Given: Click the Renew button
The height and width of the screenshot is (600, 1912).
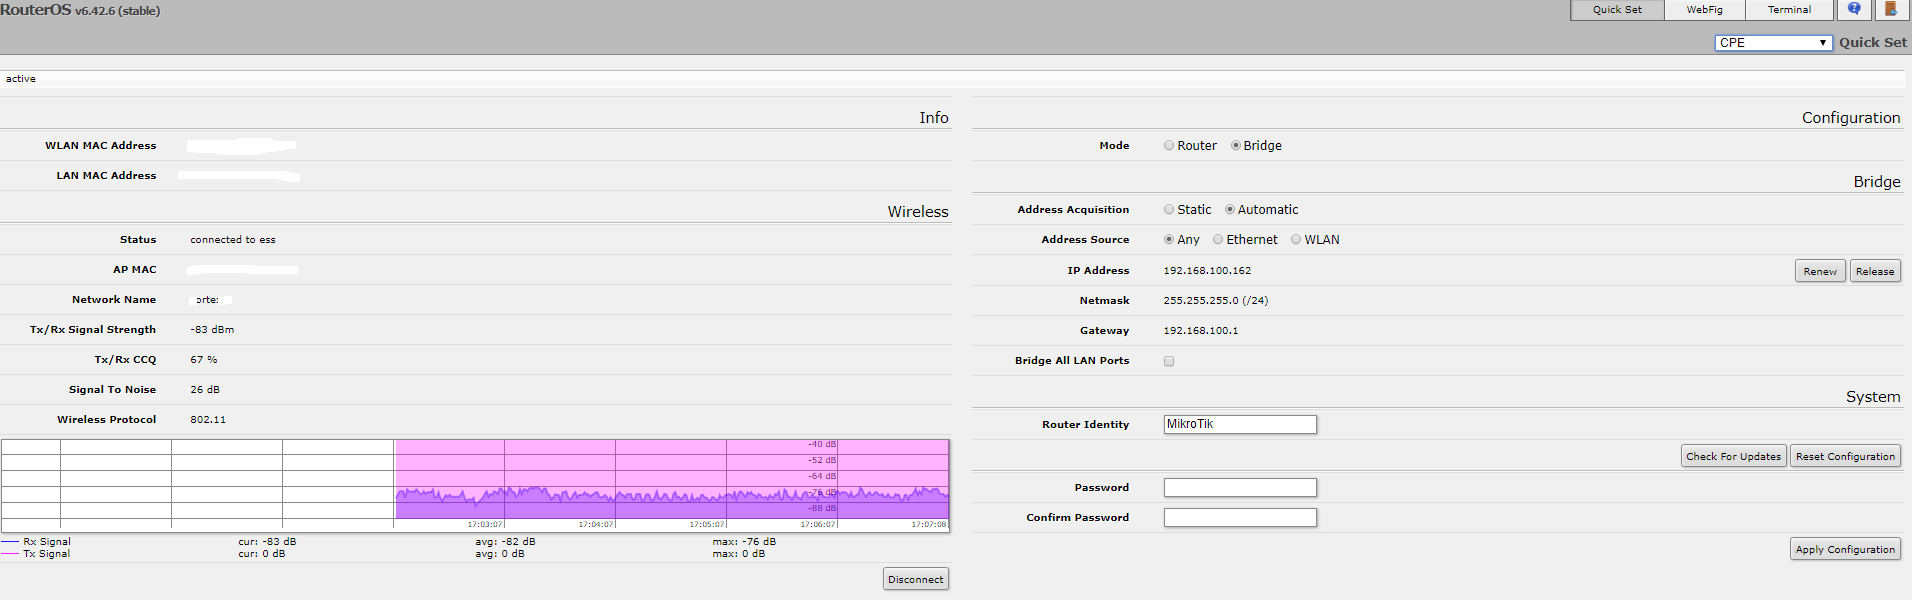Looking at the screenshot, I should click(1819, 271).
